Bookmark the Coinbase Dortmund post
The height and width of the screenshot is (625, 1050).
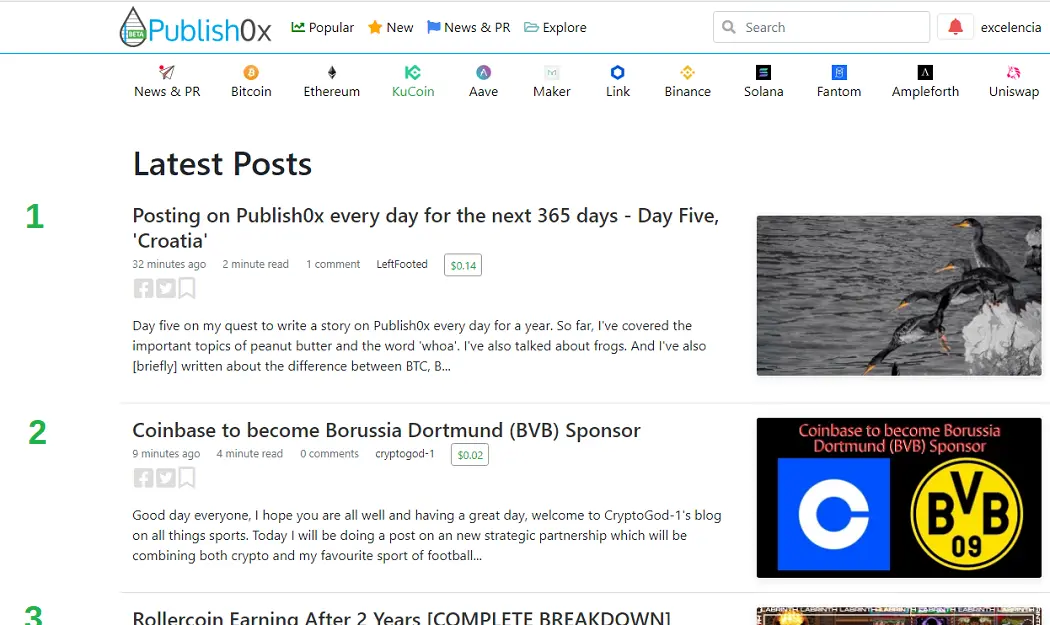pyautogui.click(x=187, y=478)
